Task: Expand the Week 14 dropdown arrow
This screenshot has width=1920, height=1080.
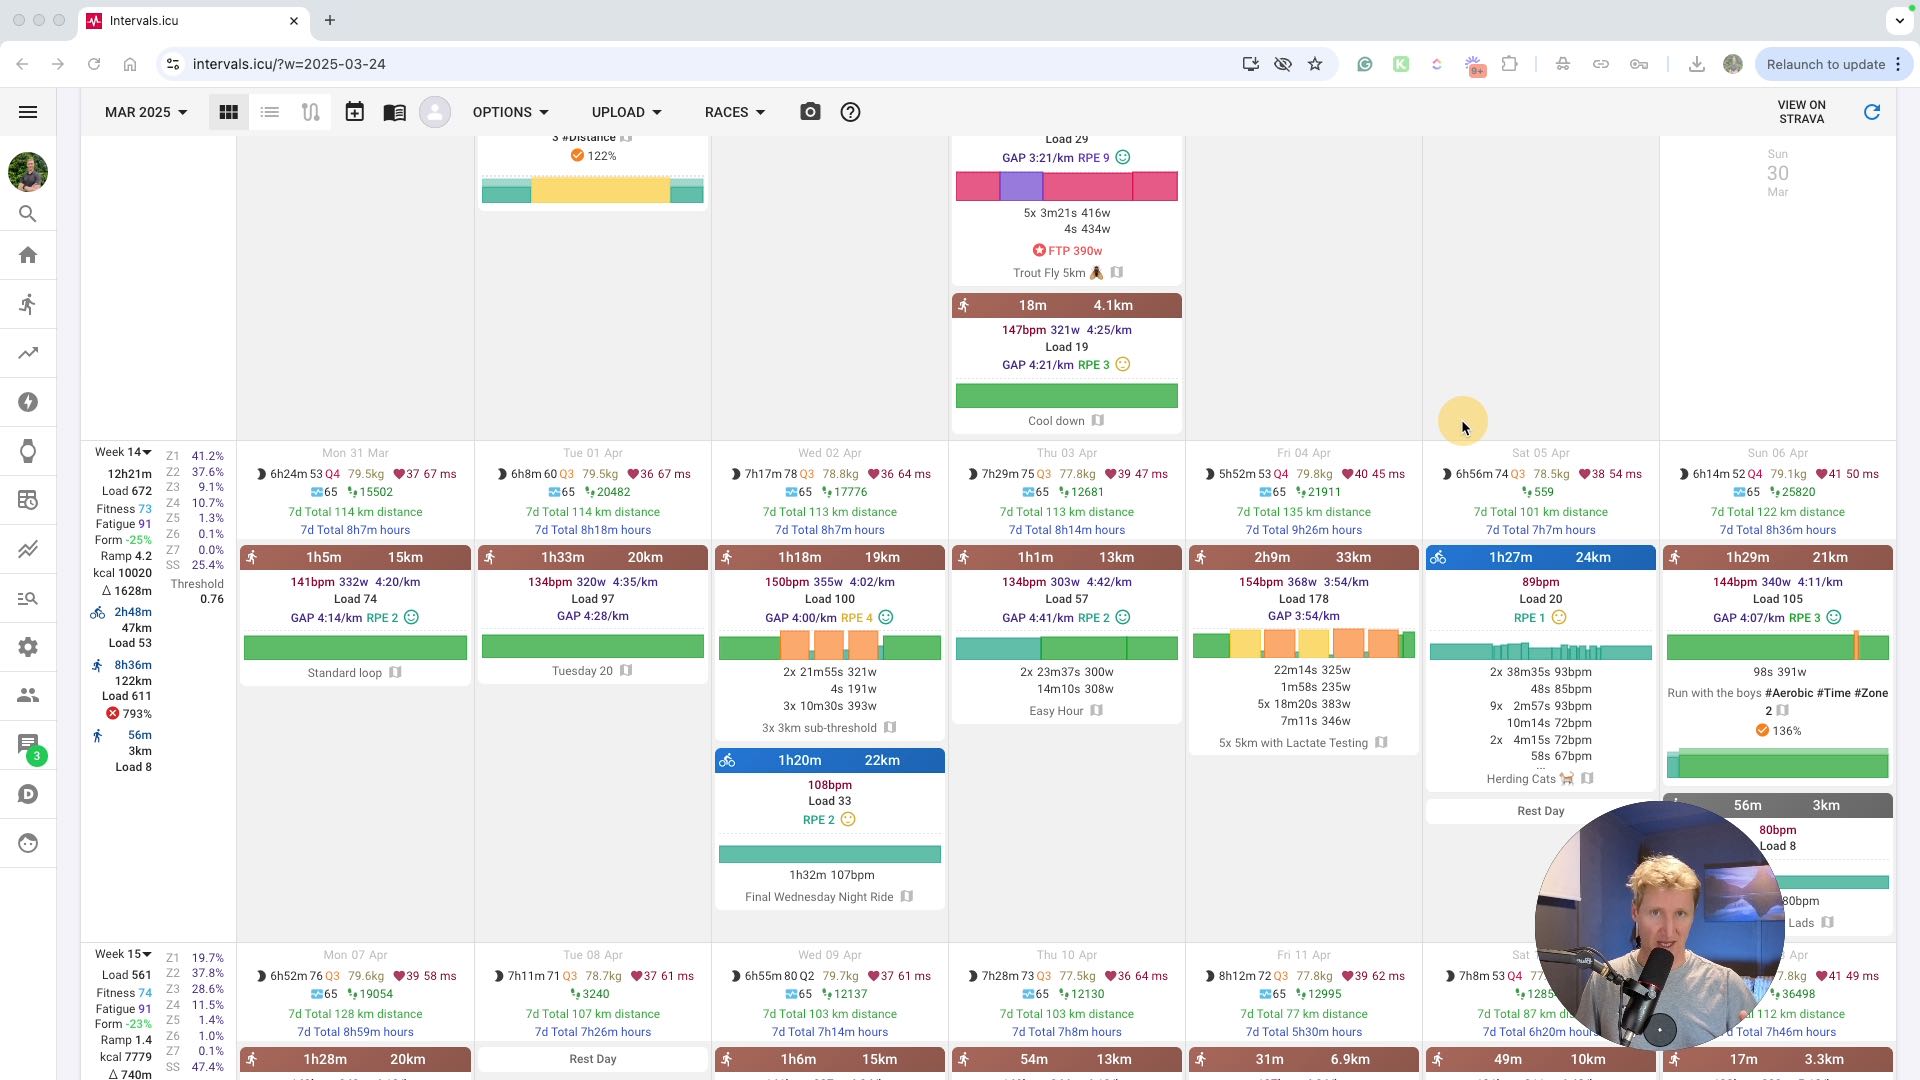Action: [147, 452]
